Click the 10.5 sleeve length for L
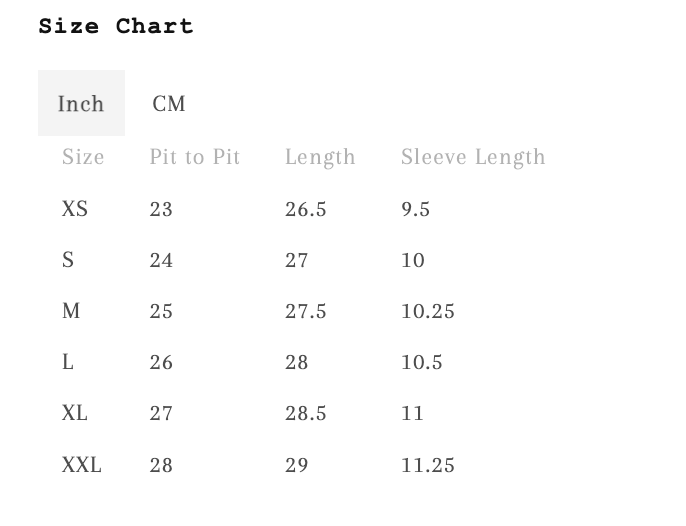This screenshot has width=686, height=526. [x=422, y=362]
